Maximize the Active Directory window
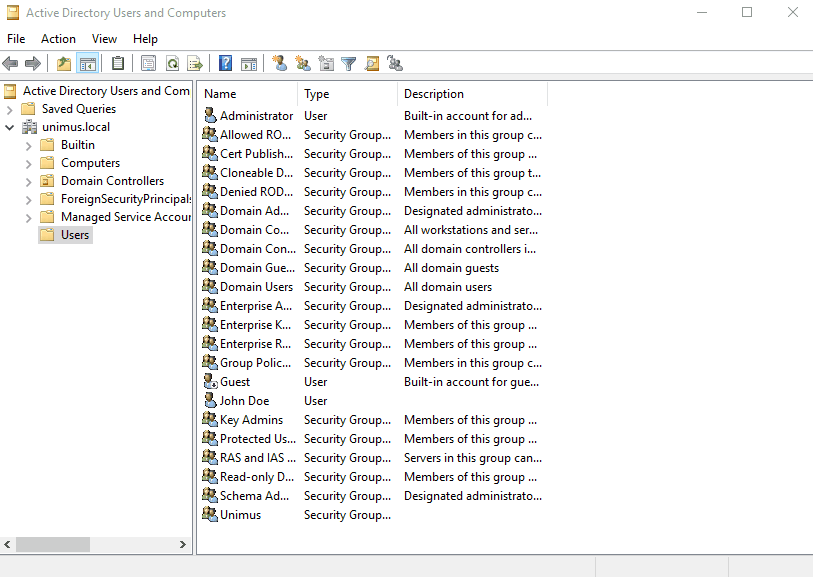This screenshot has height=577, width=813. [x=747, y=12]
